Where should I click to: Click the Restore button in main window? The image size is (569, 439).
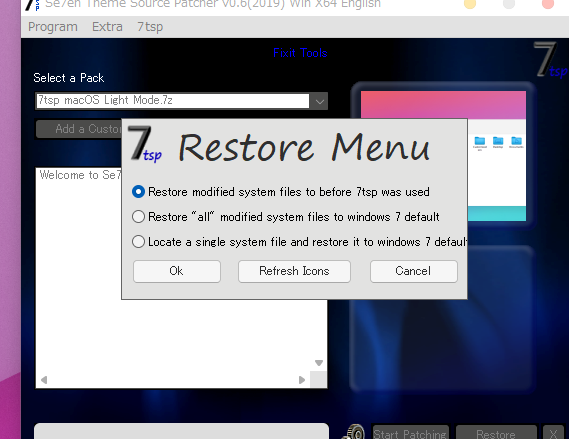(496, 433)
